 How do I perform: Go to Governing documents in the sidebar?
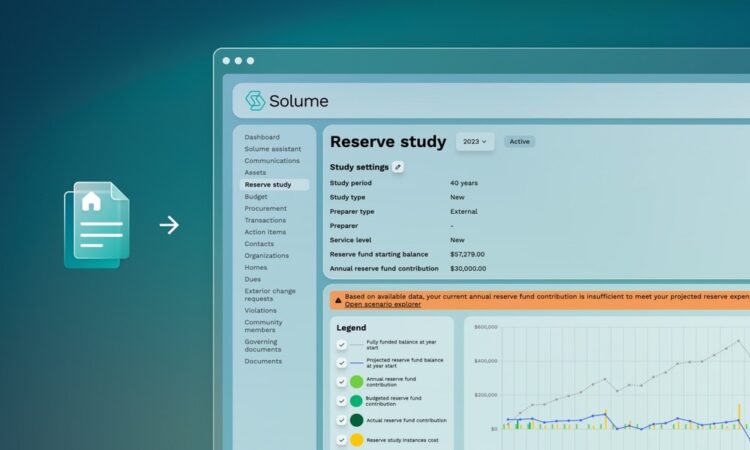click(x=263, y=345)
